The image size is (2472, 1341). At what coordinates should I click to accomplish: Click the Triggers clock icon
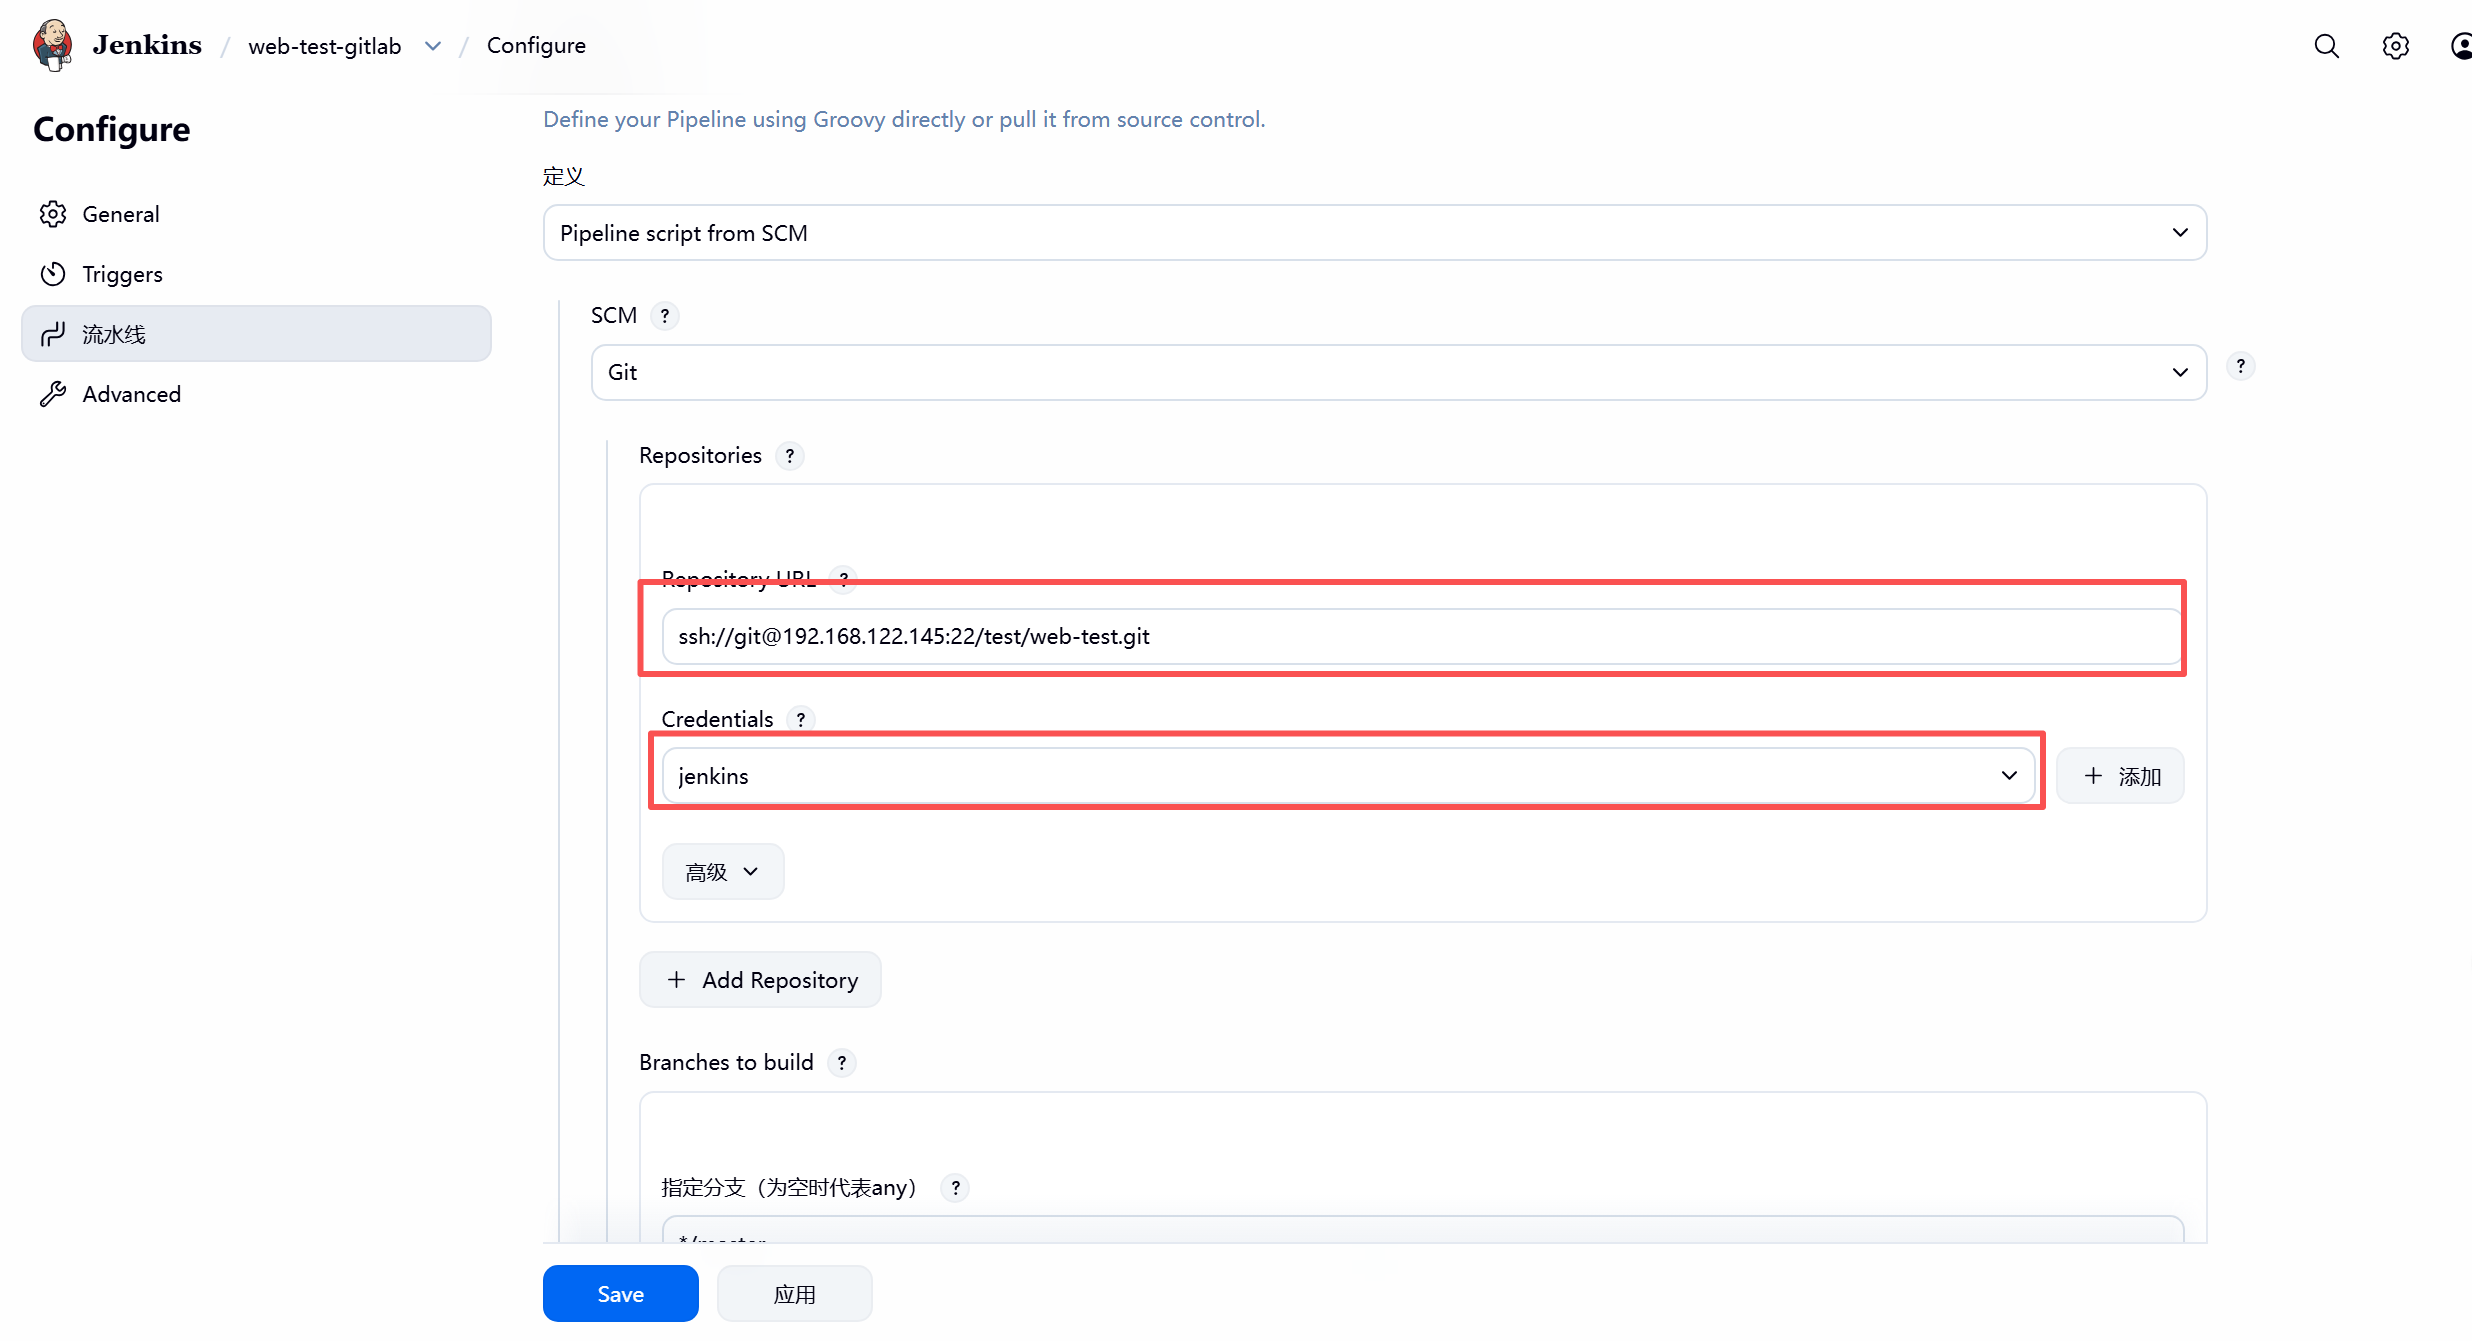coord(53,274)
